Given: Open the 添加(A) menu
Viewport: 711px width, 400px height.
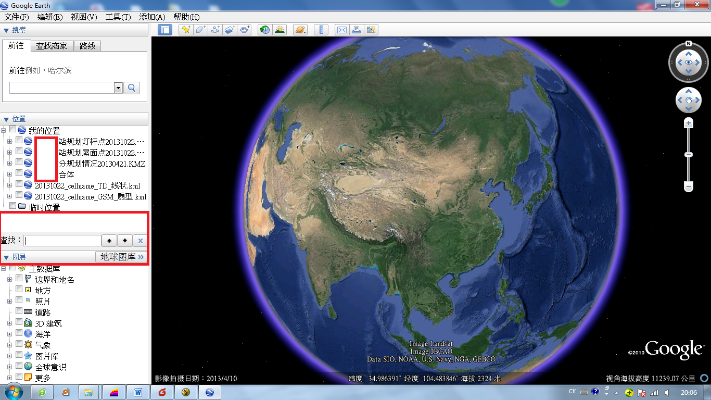Looking at the screenshot, I should point(152,17).
